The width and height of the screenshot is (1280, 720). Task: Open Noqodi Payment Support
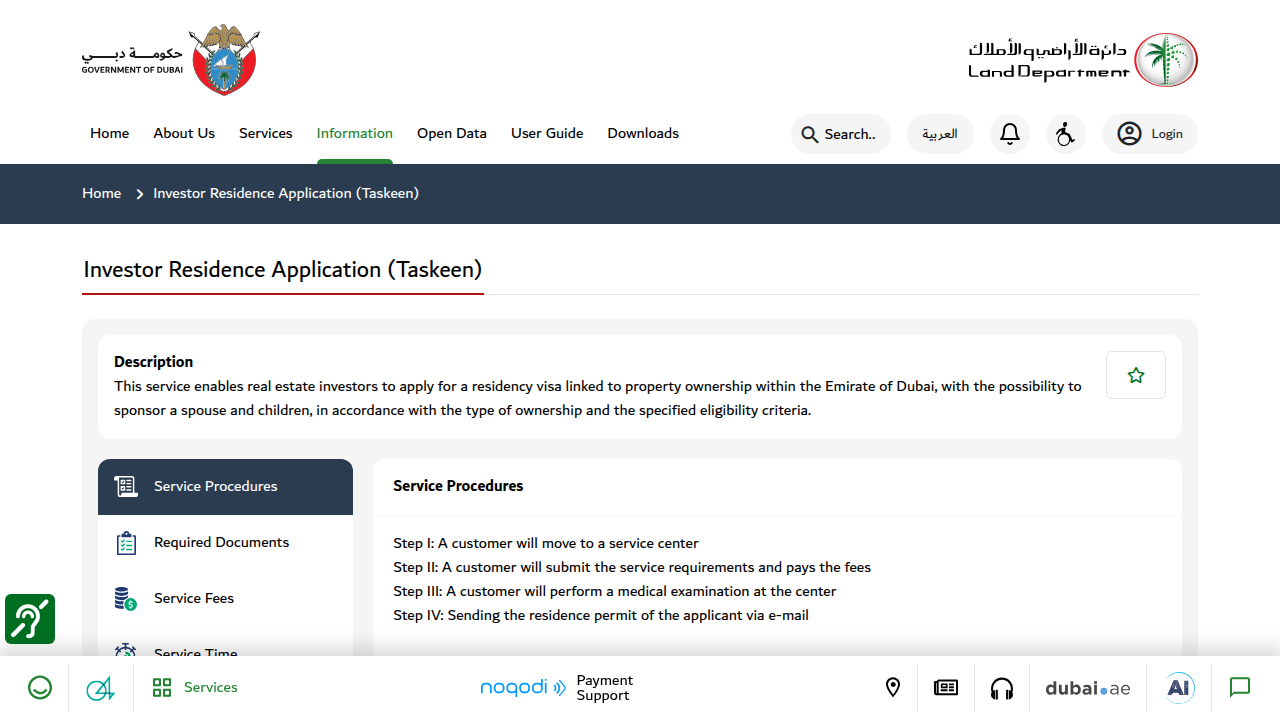click(557, 688)
